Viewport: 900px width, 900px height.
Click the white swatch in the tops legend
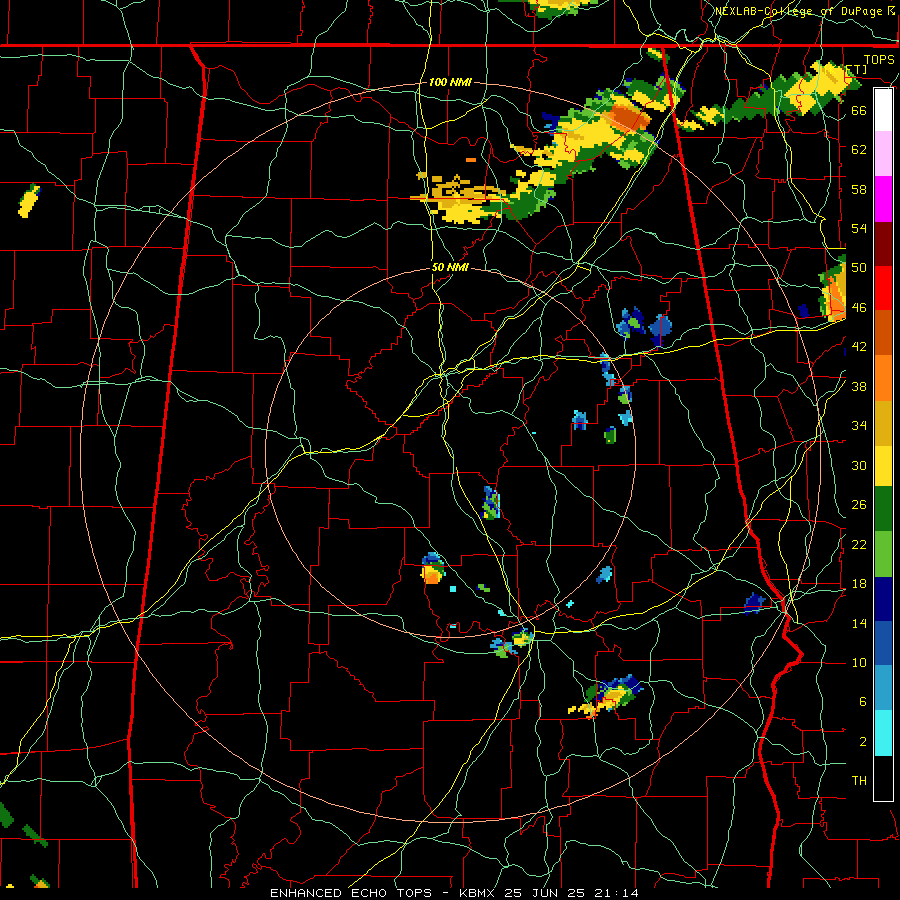click(883, 110)
